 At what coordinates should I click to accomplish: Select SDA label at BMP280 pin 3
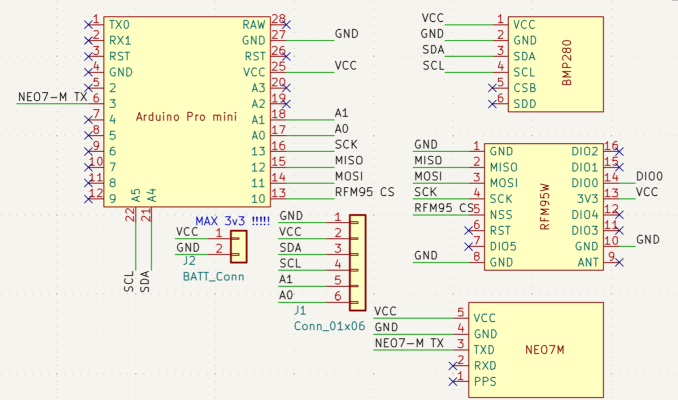433,50
